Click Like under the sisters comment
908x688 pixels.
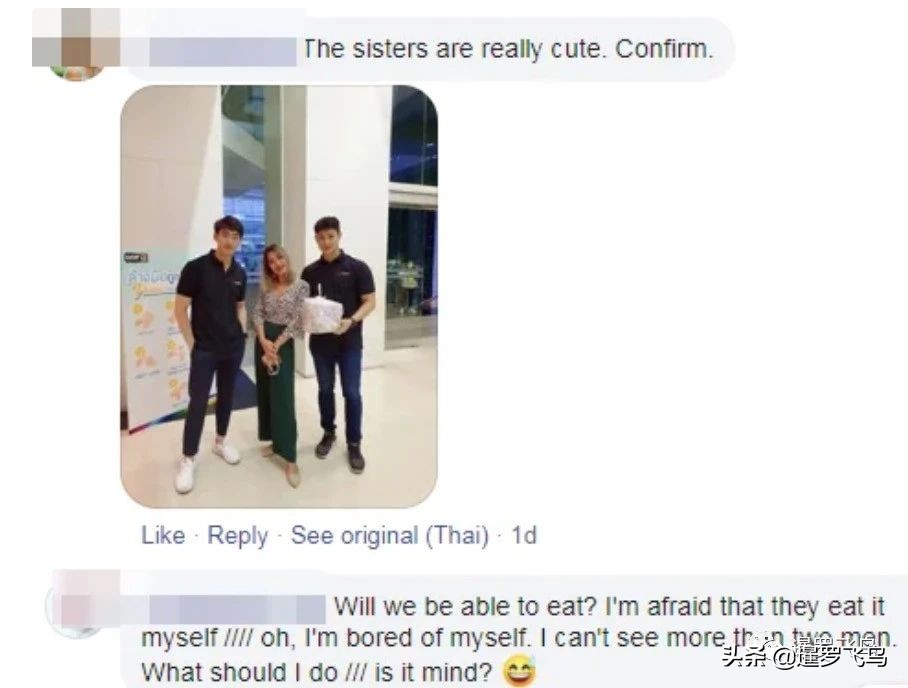[163, 535]
